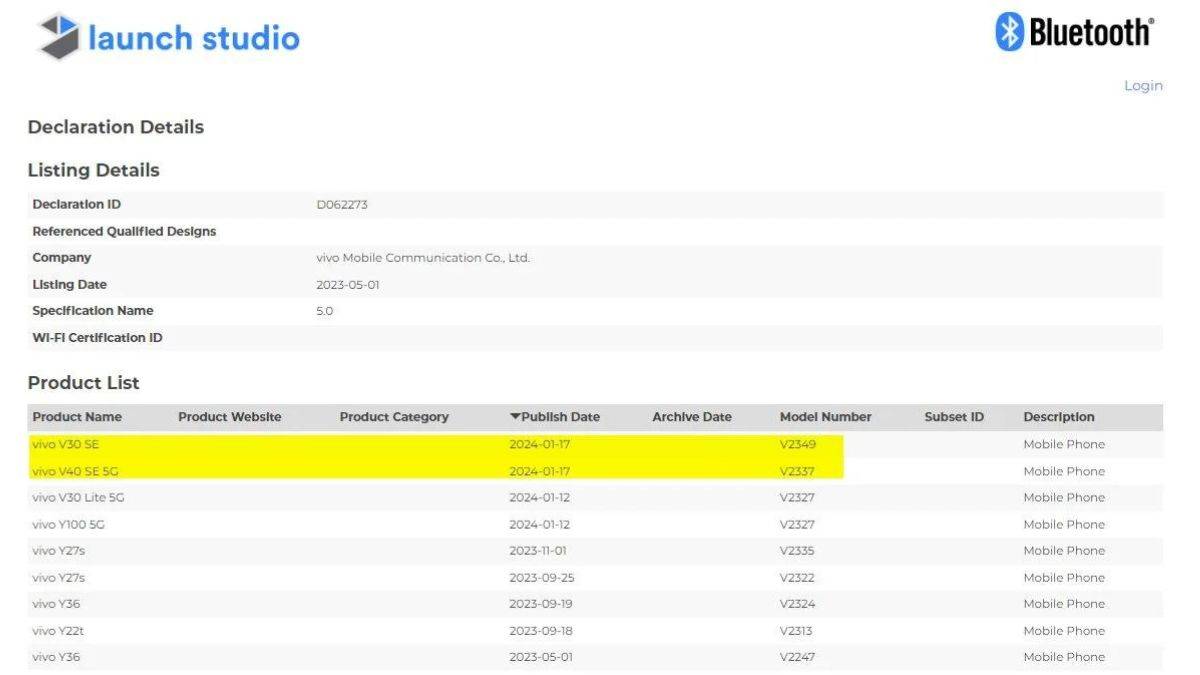Click the Archive Date column header
The image size is (1200, 675).
coord(692,417)
